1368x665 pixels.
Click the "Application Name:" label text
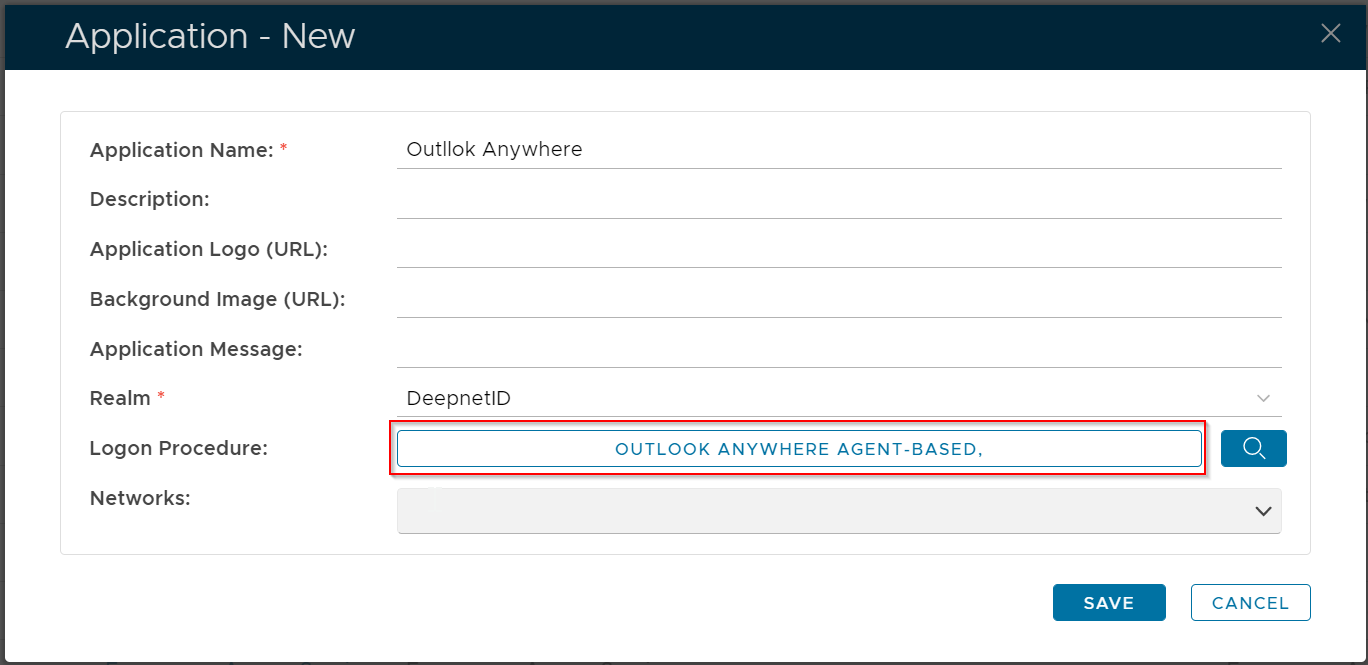pos(182,150)
